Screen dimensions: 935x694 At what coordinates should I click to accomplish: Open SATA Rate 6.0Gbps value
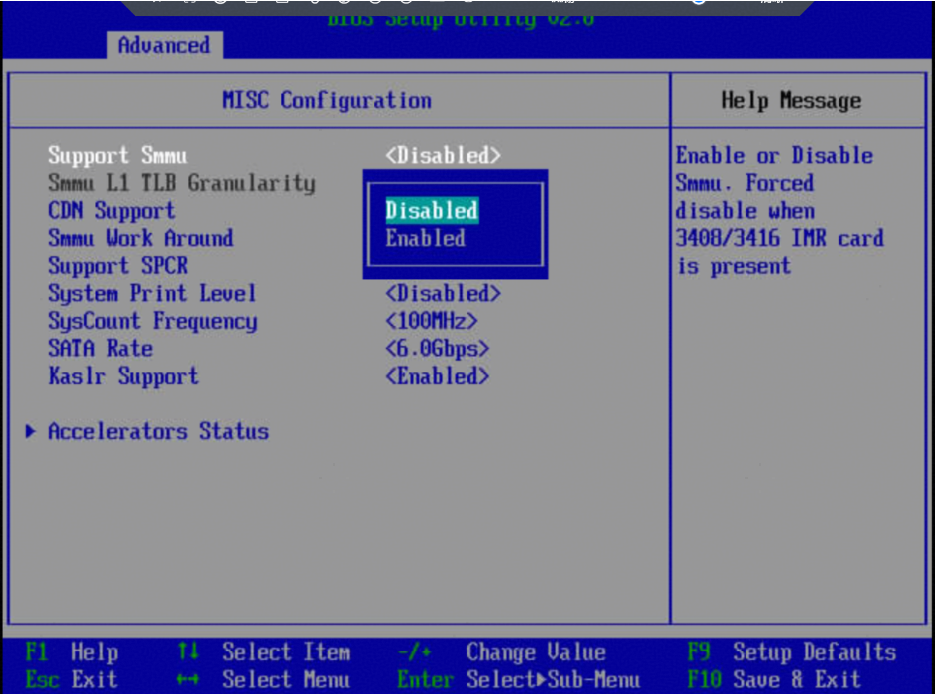(x=436, y=349)
